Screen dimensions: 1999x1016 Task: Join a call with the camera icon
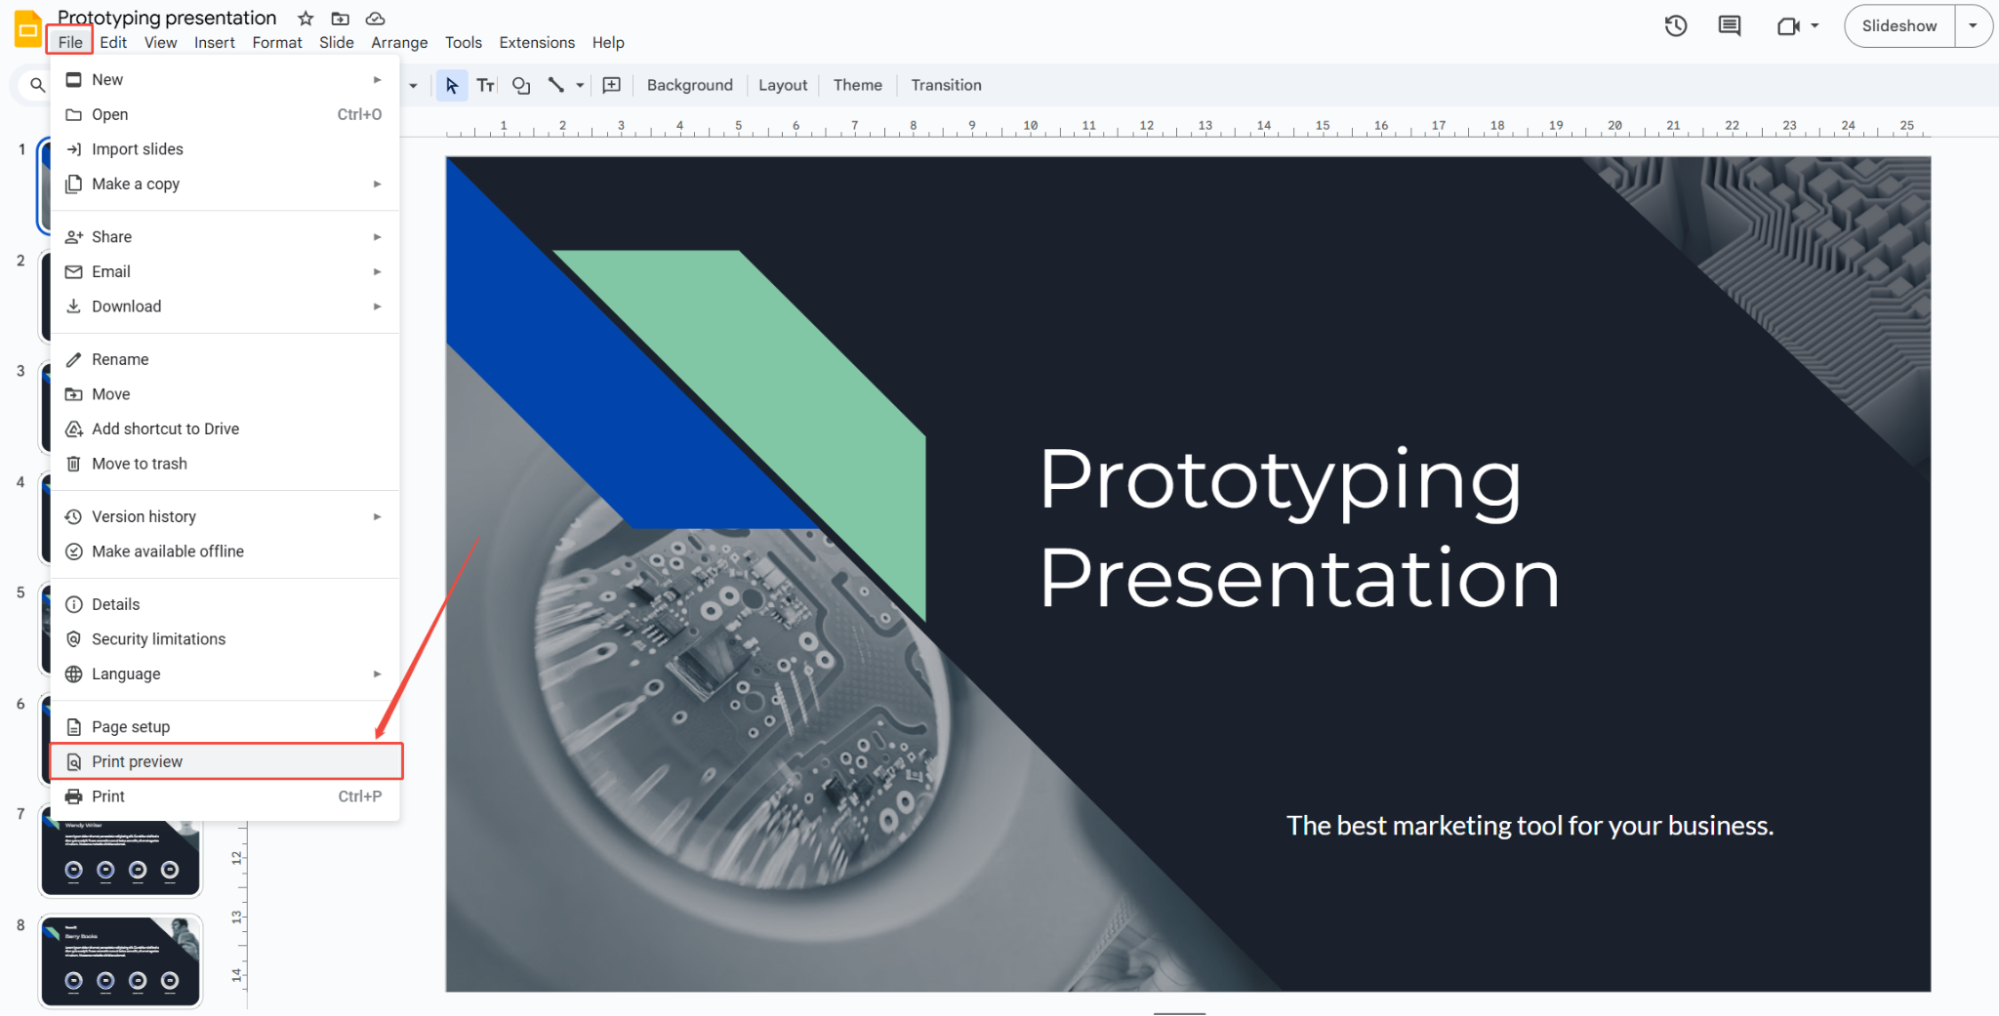tap(1787, 26)
